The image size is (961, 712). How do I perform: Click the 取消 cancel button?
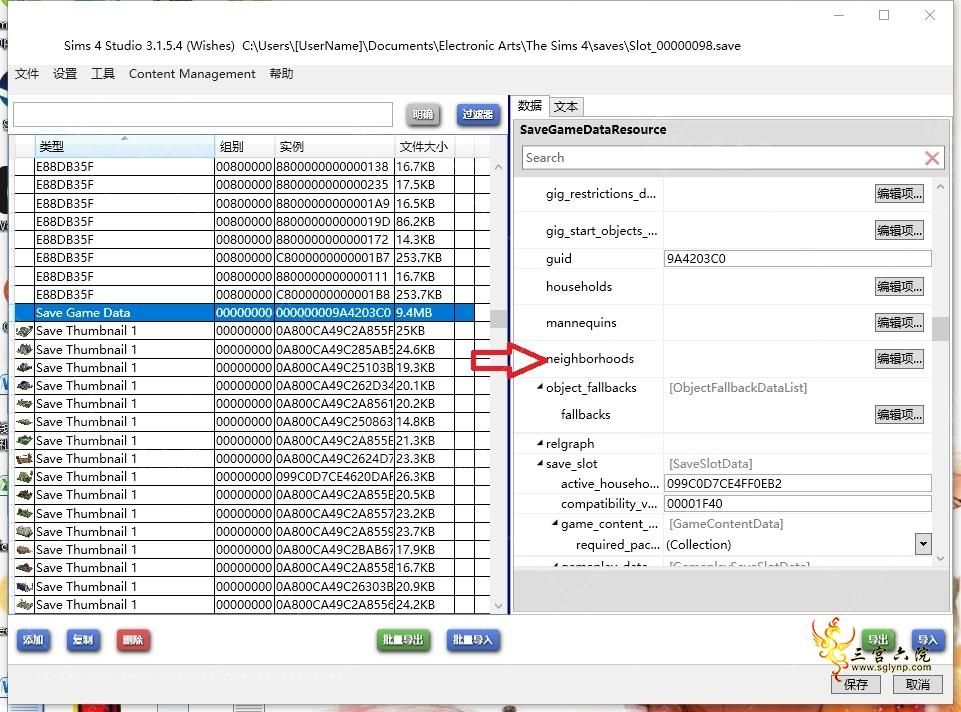pos(917,684)
